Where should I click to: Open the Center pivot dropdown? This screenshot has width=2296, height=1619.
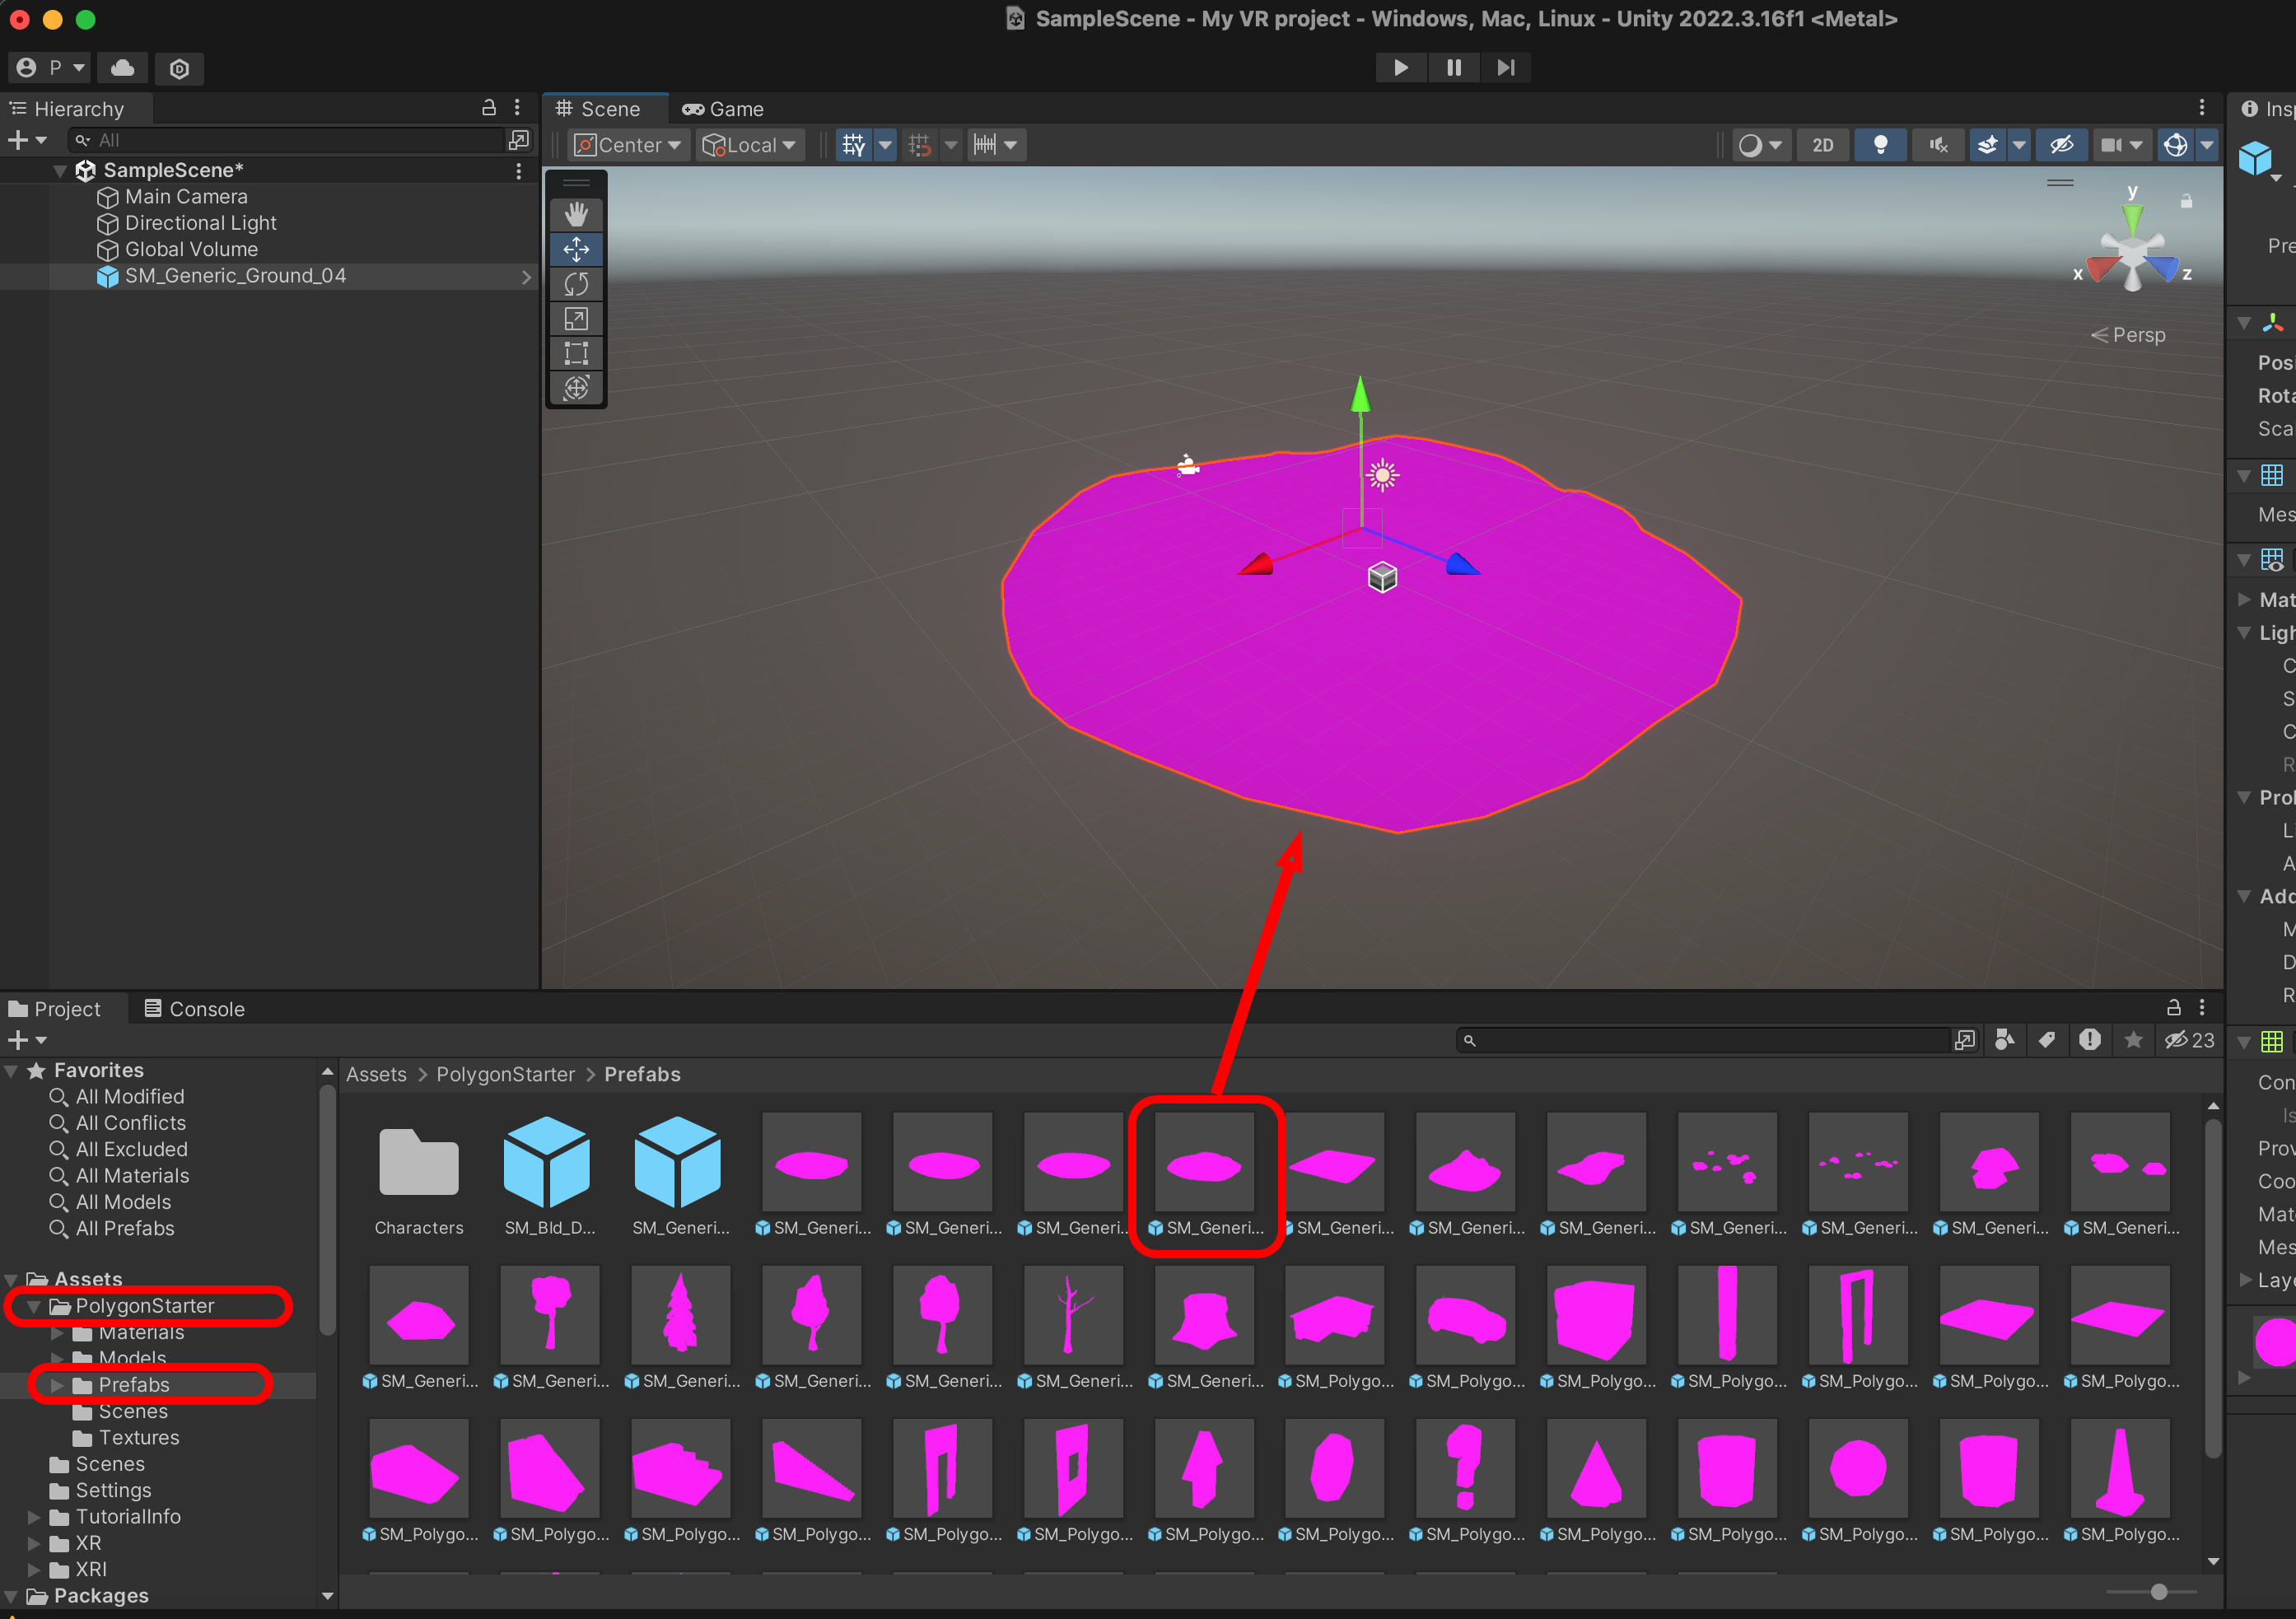(x=629, y=145)
